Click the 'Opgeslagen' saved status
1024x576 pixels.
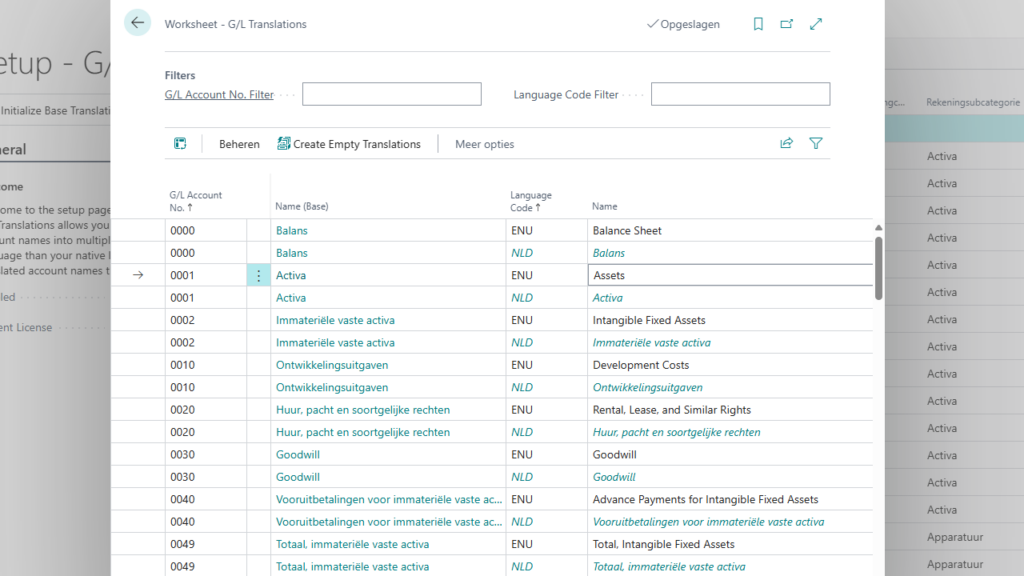point(683,24)
